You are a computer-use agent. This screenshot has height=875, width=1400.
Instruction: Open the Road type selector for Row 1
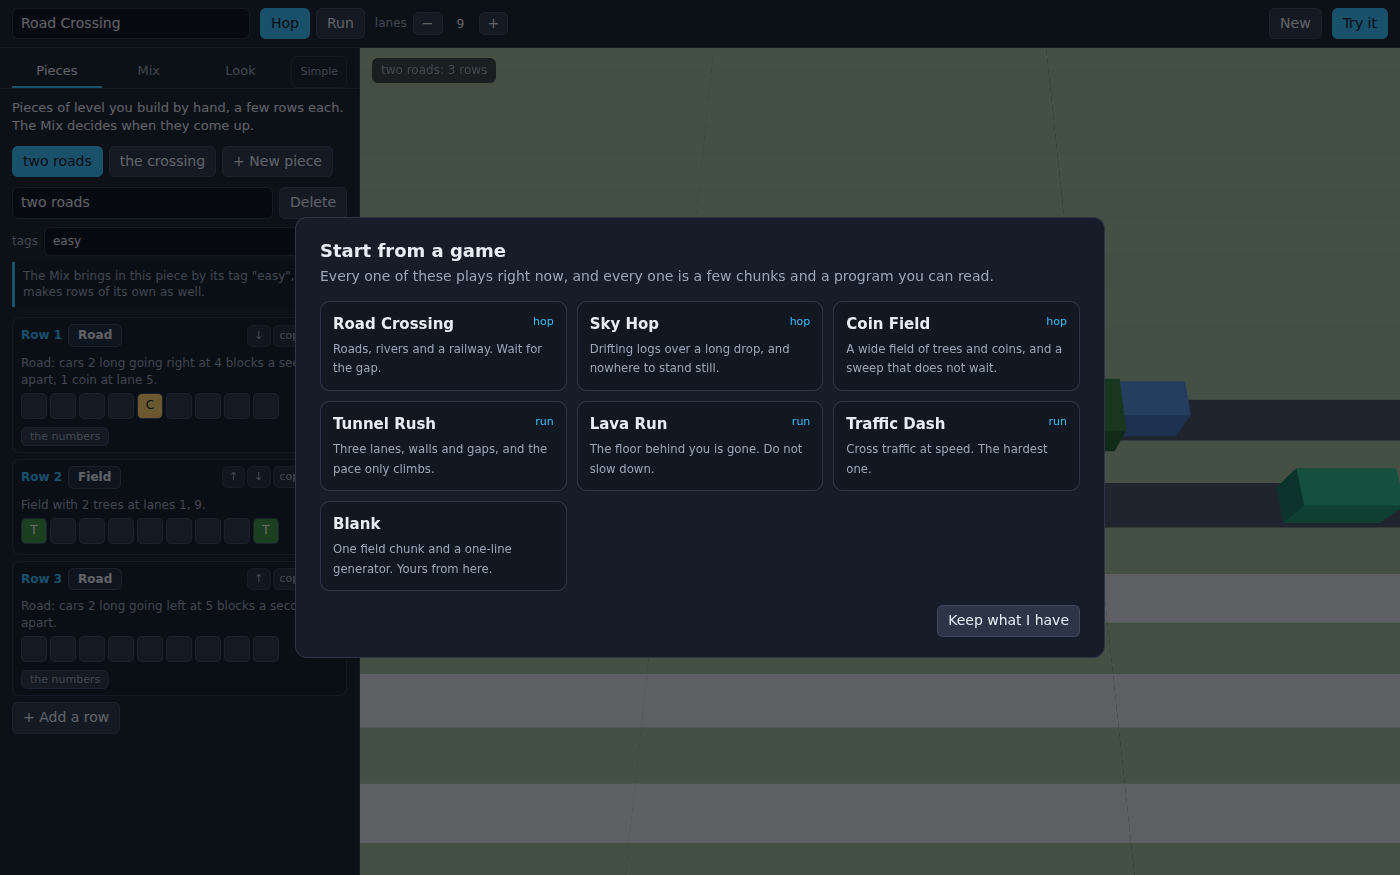[95, 336]
